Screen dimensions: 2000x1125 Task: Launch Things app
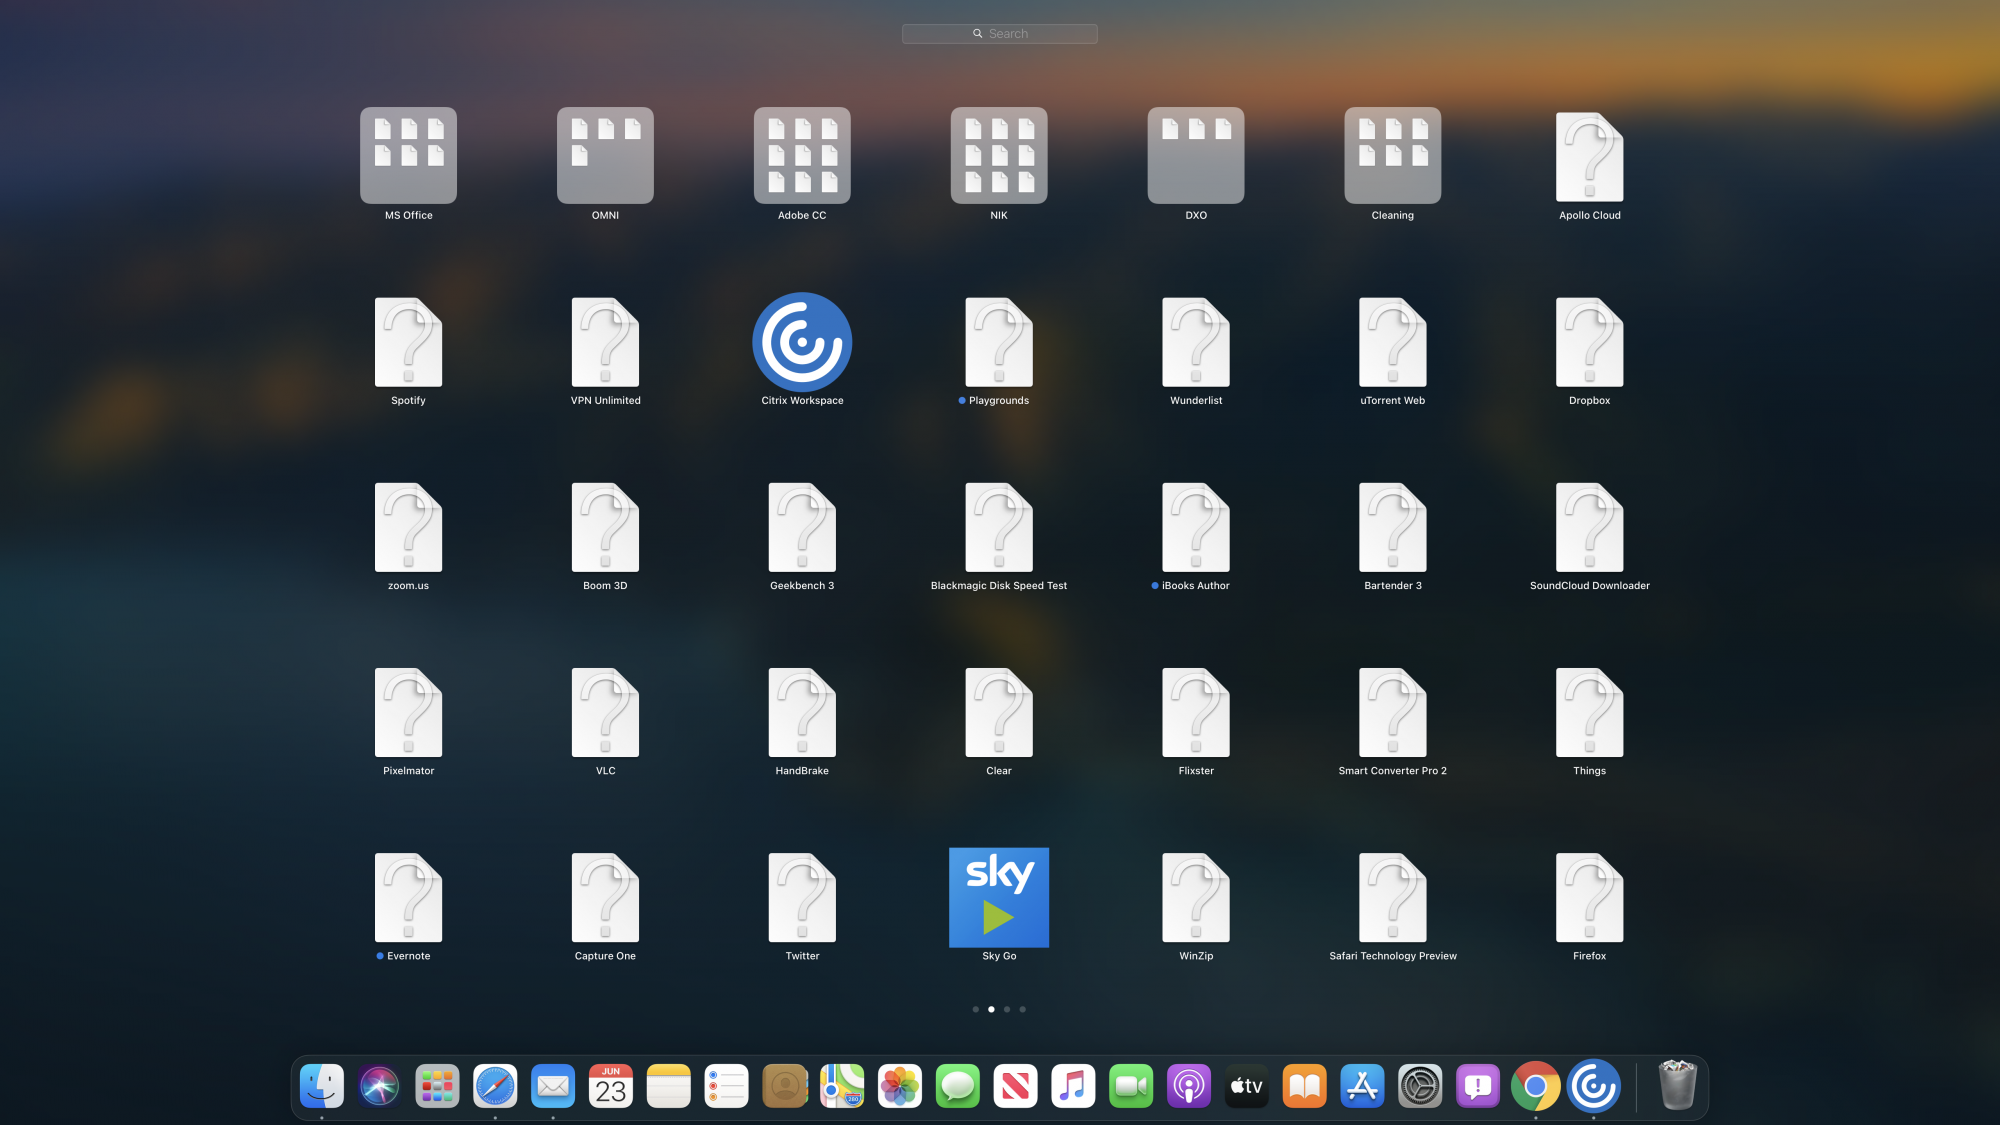[x=1590, y=712]
